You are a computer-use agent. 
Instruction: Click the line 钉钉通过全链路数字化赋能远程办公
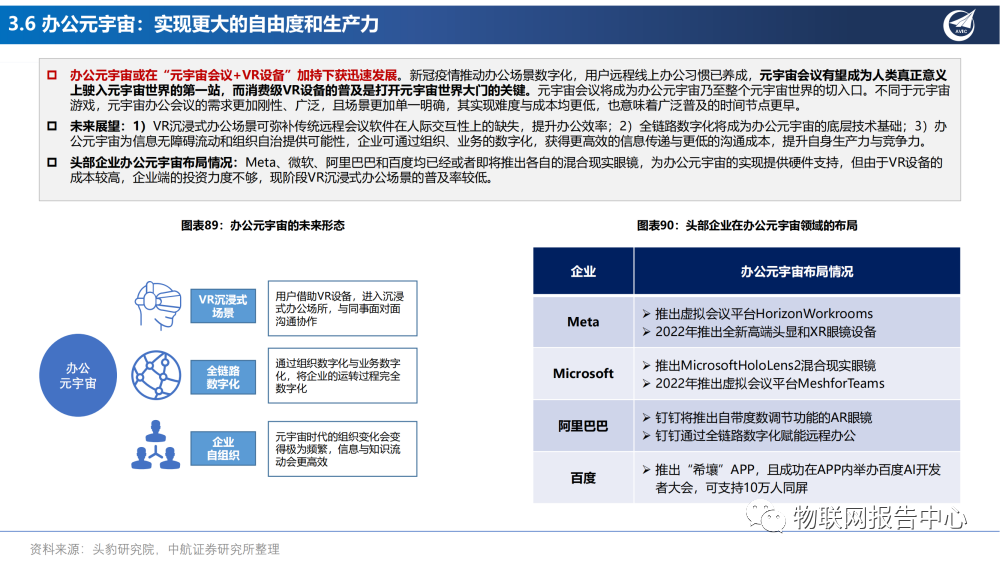749,436
